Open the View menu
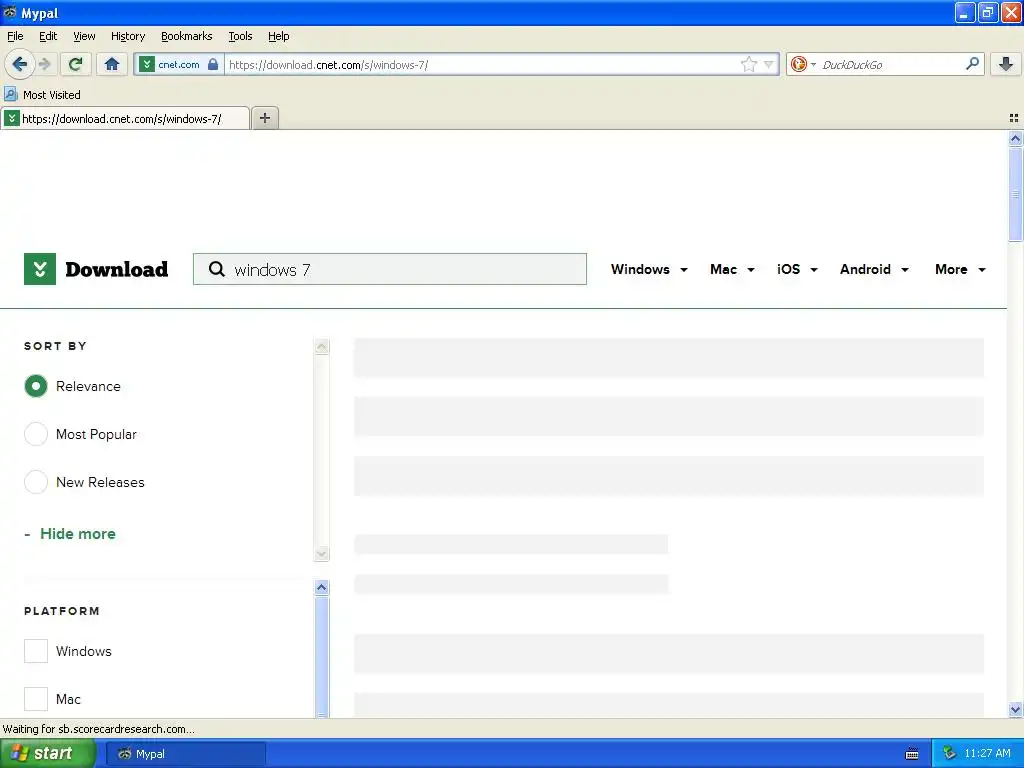The width and height of the screenshot is (1024, 768). 84,36
